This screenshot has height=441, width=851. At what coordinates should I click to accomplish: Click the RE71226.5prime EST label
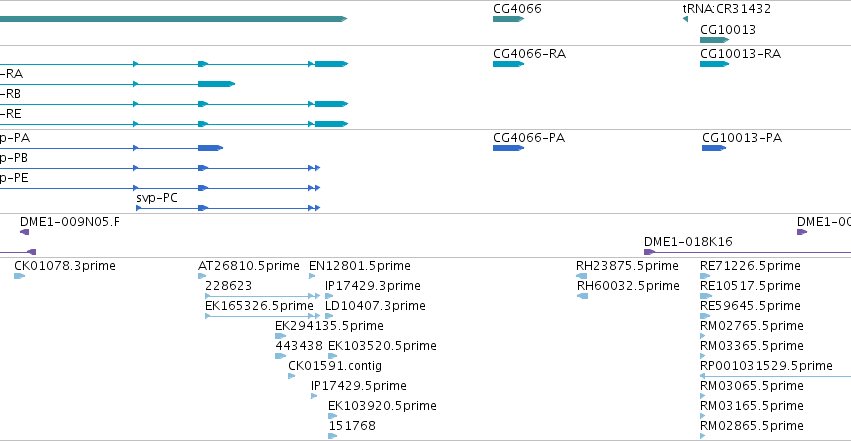[x=750, y=266]
